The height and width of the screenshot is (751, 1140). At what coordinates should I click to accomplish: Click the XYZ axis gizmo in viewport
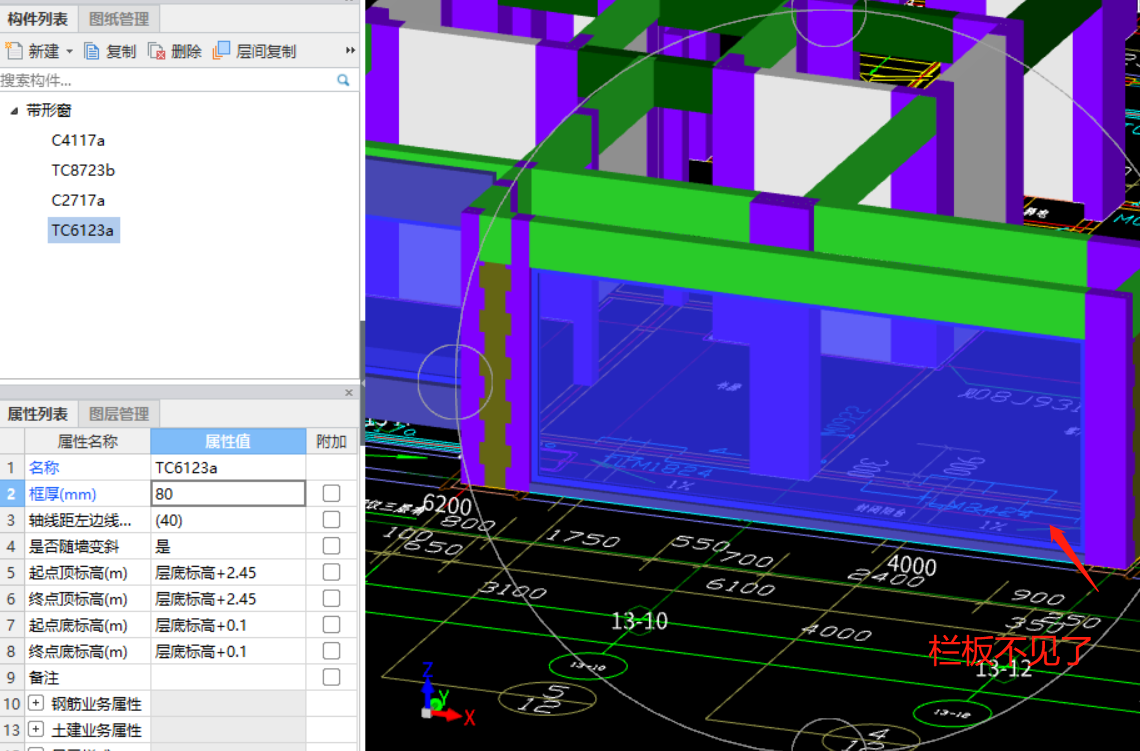pos(446,694)
